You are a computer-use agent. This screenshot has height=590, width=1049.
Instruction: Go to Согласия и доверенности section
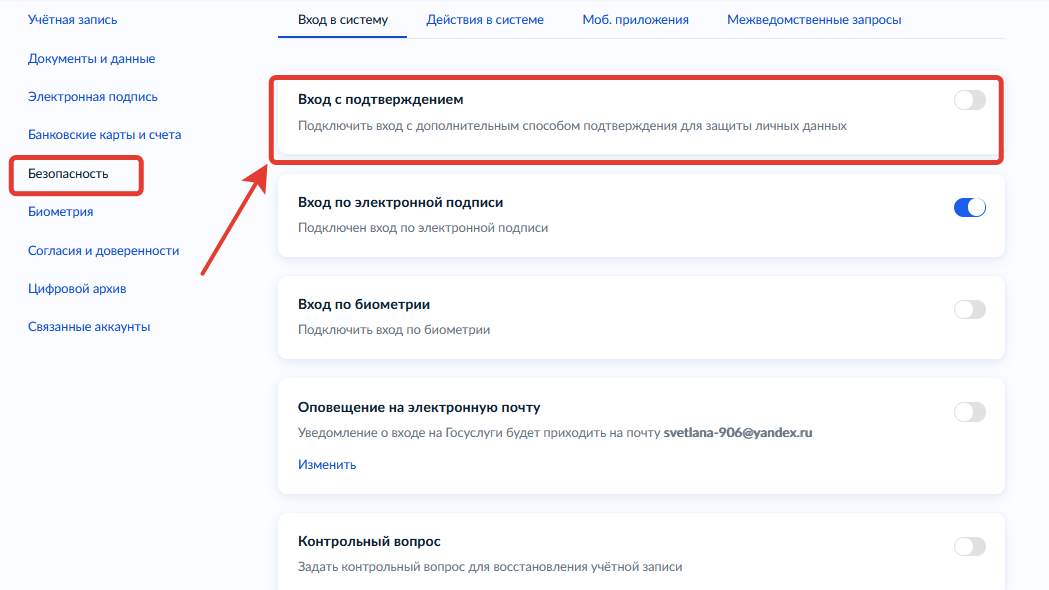[x=103, y=251]
